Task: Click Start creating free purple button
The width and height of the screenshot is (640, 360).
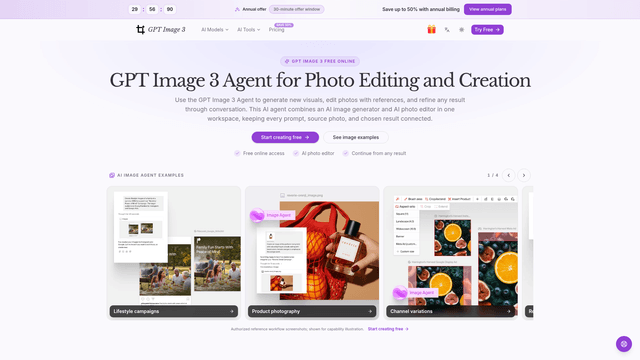Action: click(x=285, y=137)
